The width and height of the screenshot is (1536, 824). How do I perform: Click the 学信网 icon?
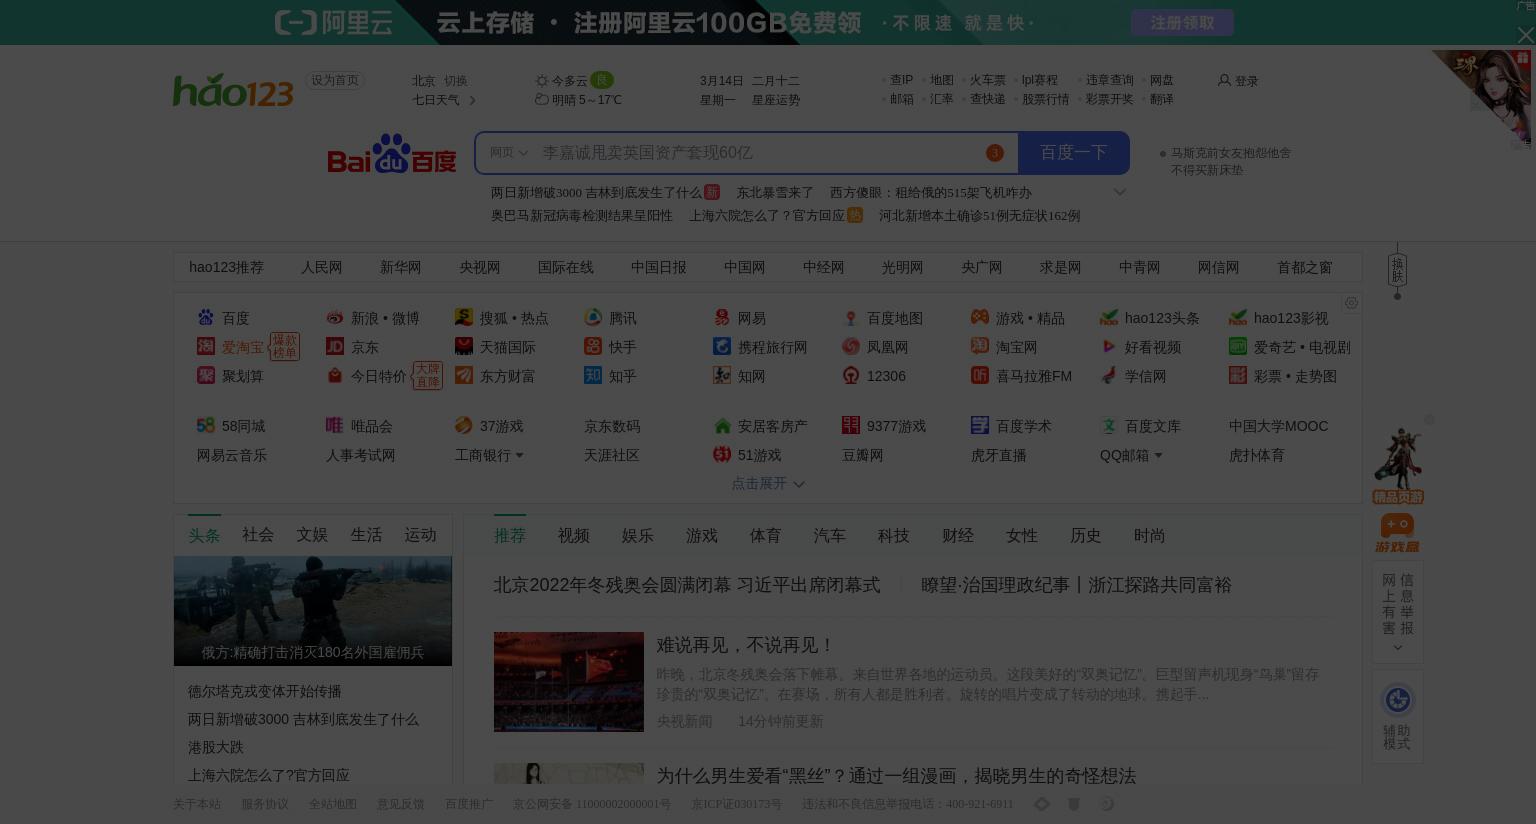point(1109,375)
